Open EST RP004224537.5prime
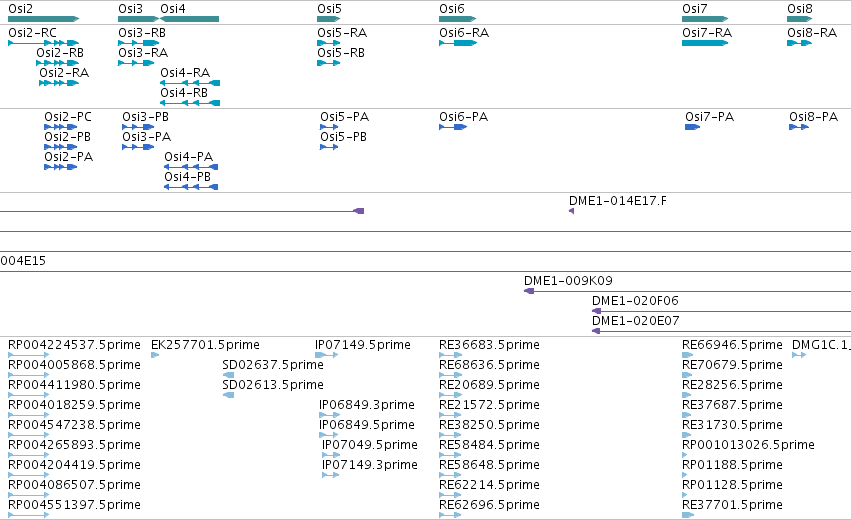The height and width of the screenshot is (520, 851). [x=74, y=345]
